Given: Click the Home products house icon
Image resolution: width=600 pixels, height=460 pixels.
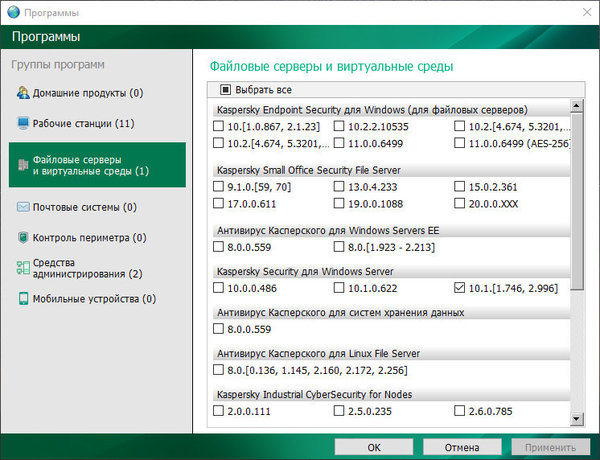Looking at the screenshot, I should pos(23,93).
